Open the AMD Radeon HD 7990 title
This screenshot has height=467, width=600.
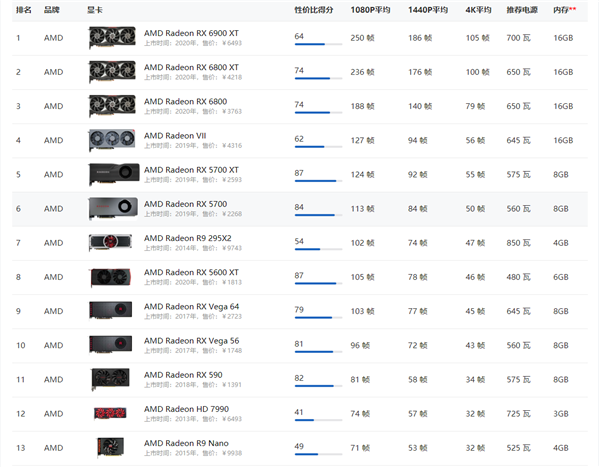click(x=186, y=409)
